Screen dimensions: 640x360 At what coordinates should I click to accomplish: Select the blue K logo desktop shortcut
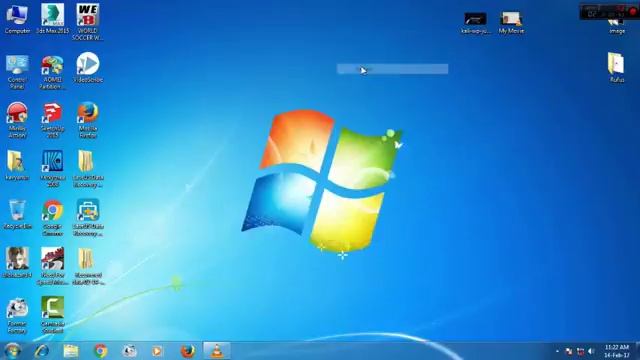coord(52,168)
